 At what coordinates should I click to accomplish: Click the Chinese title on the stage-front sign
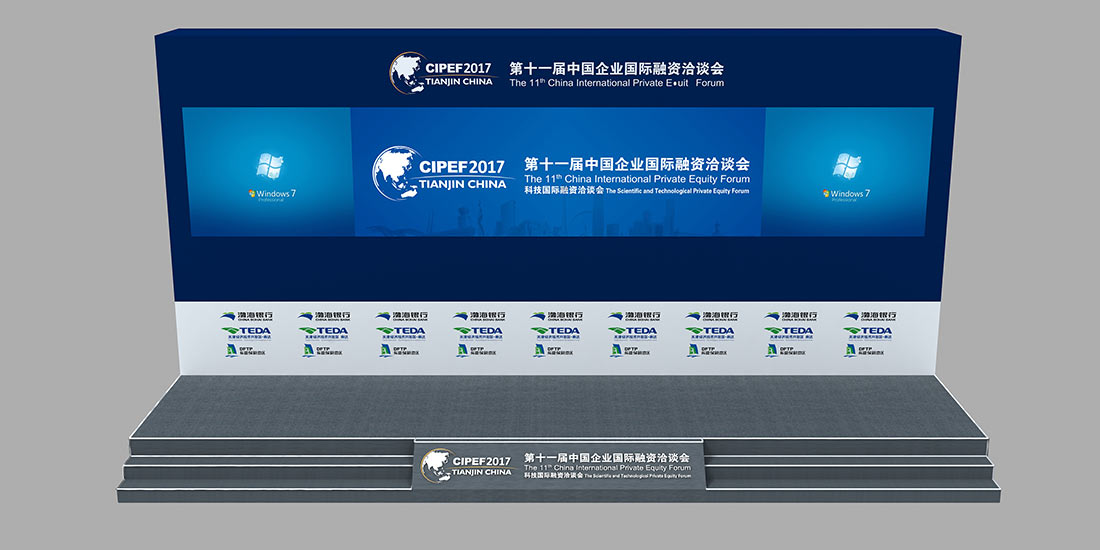coord(614,456)
